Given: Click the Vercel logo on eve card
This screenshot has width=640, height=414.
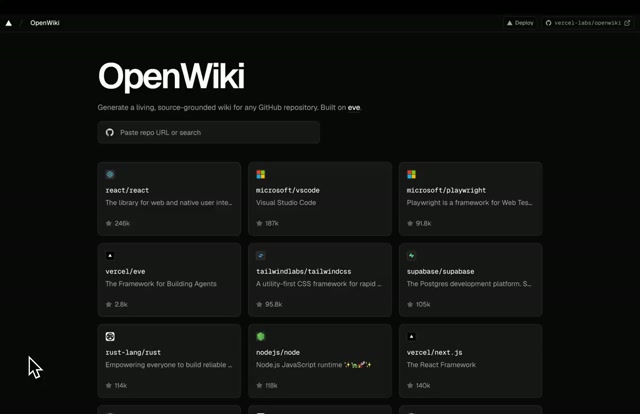Looking at the screenshot, I should pos(110,256).
